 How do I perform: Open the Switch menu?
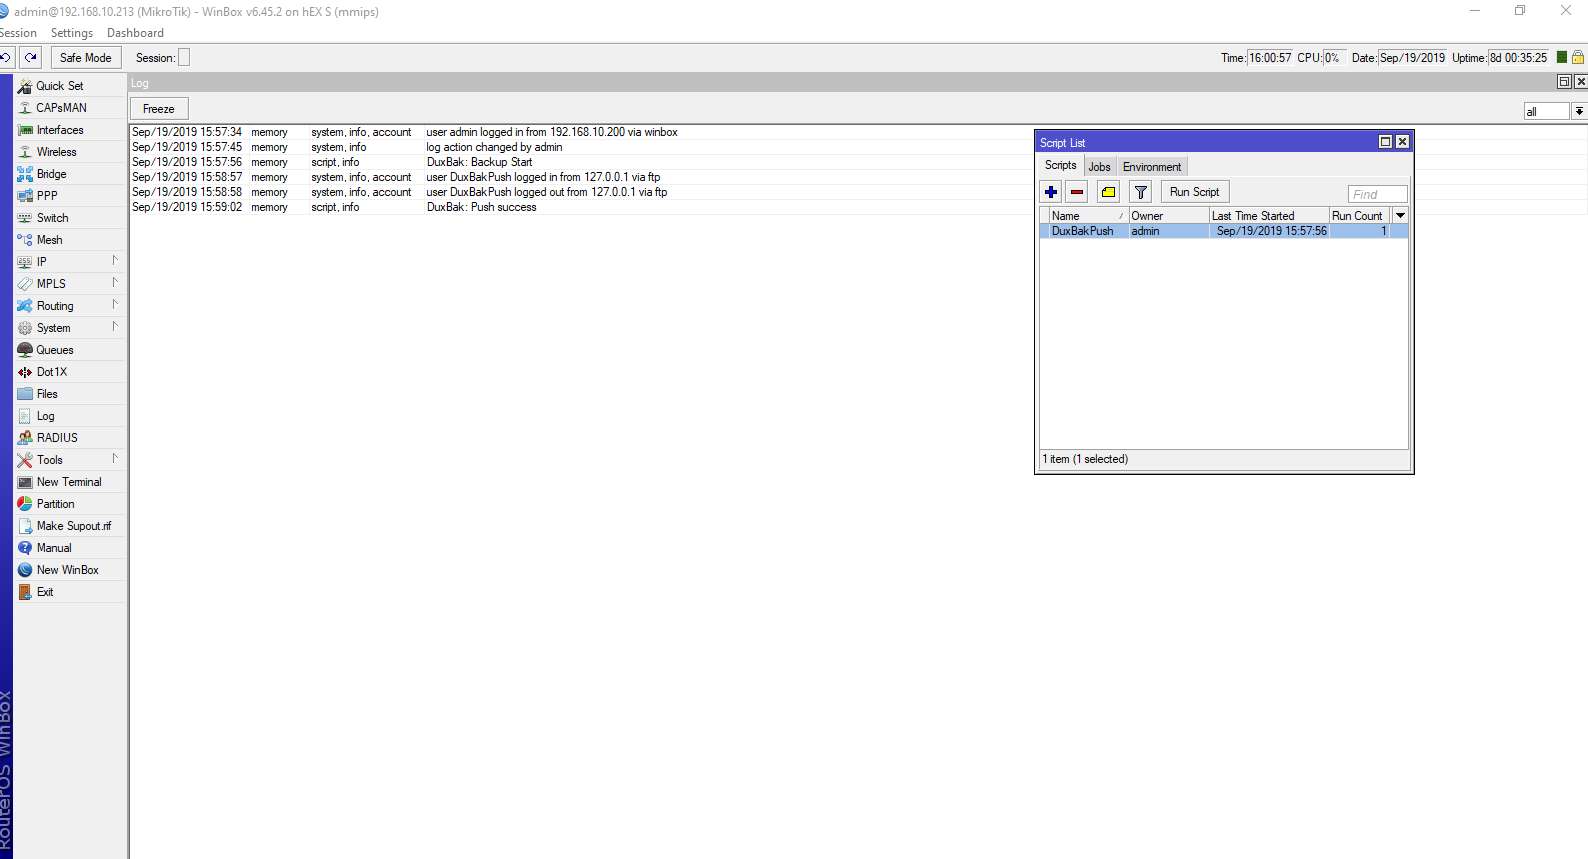(x=70, y=218)
